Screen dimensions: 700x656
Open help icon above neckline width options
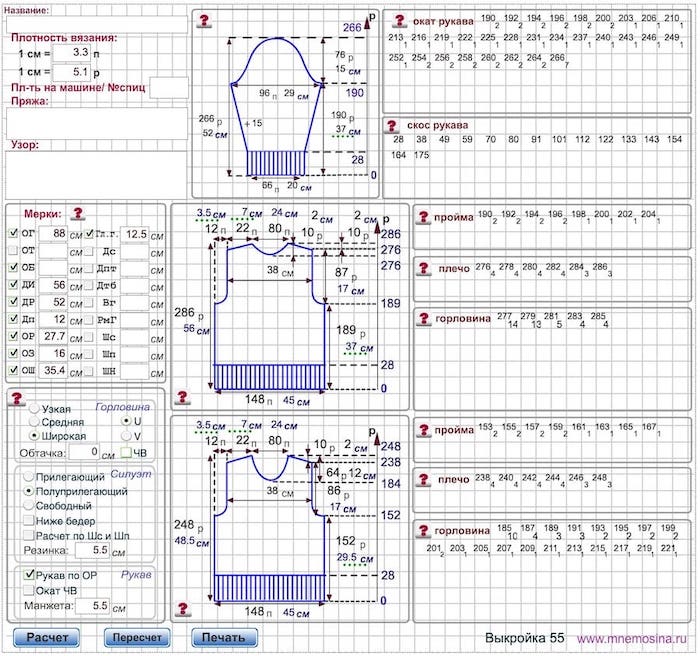click(x=16, y=398)
